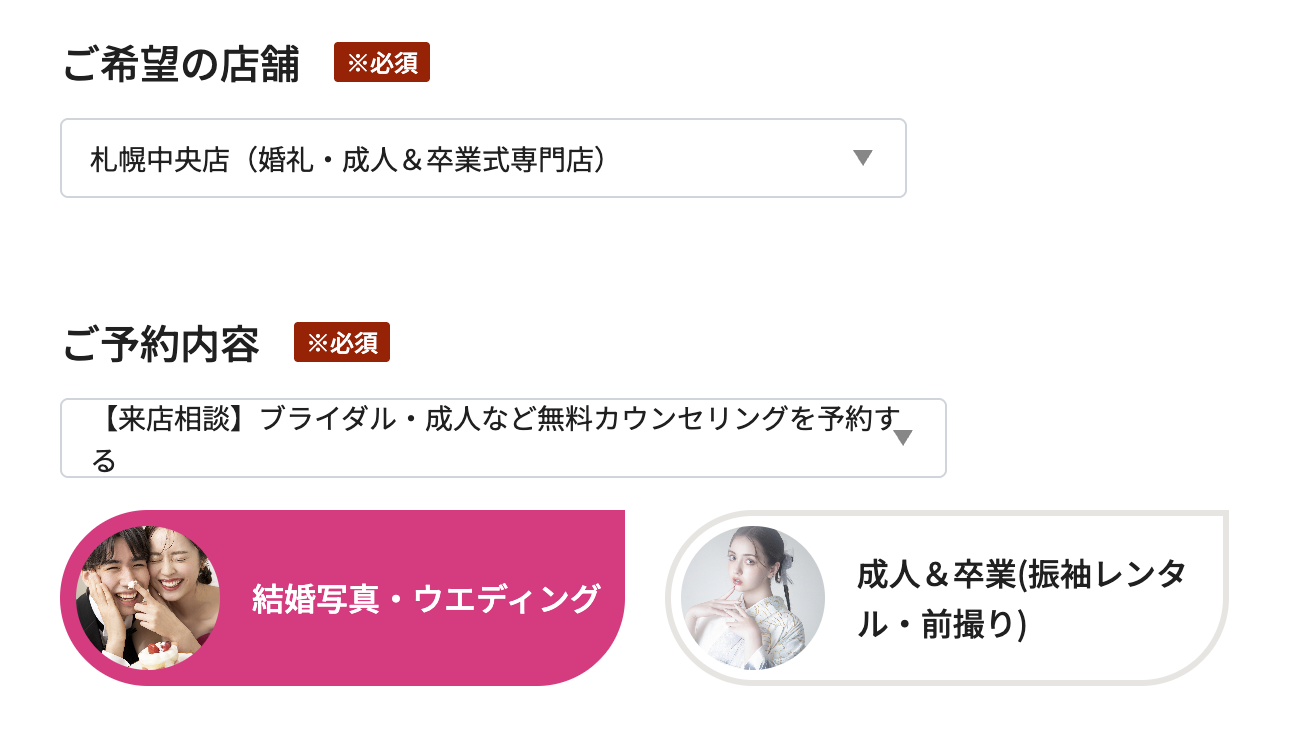
Task: Click the gray arrow in the 札幌中央店 dropdown
Action: (863, 157)
